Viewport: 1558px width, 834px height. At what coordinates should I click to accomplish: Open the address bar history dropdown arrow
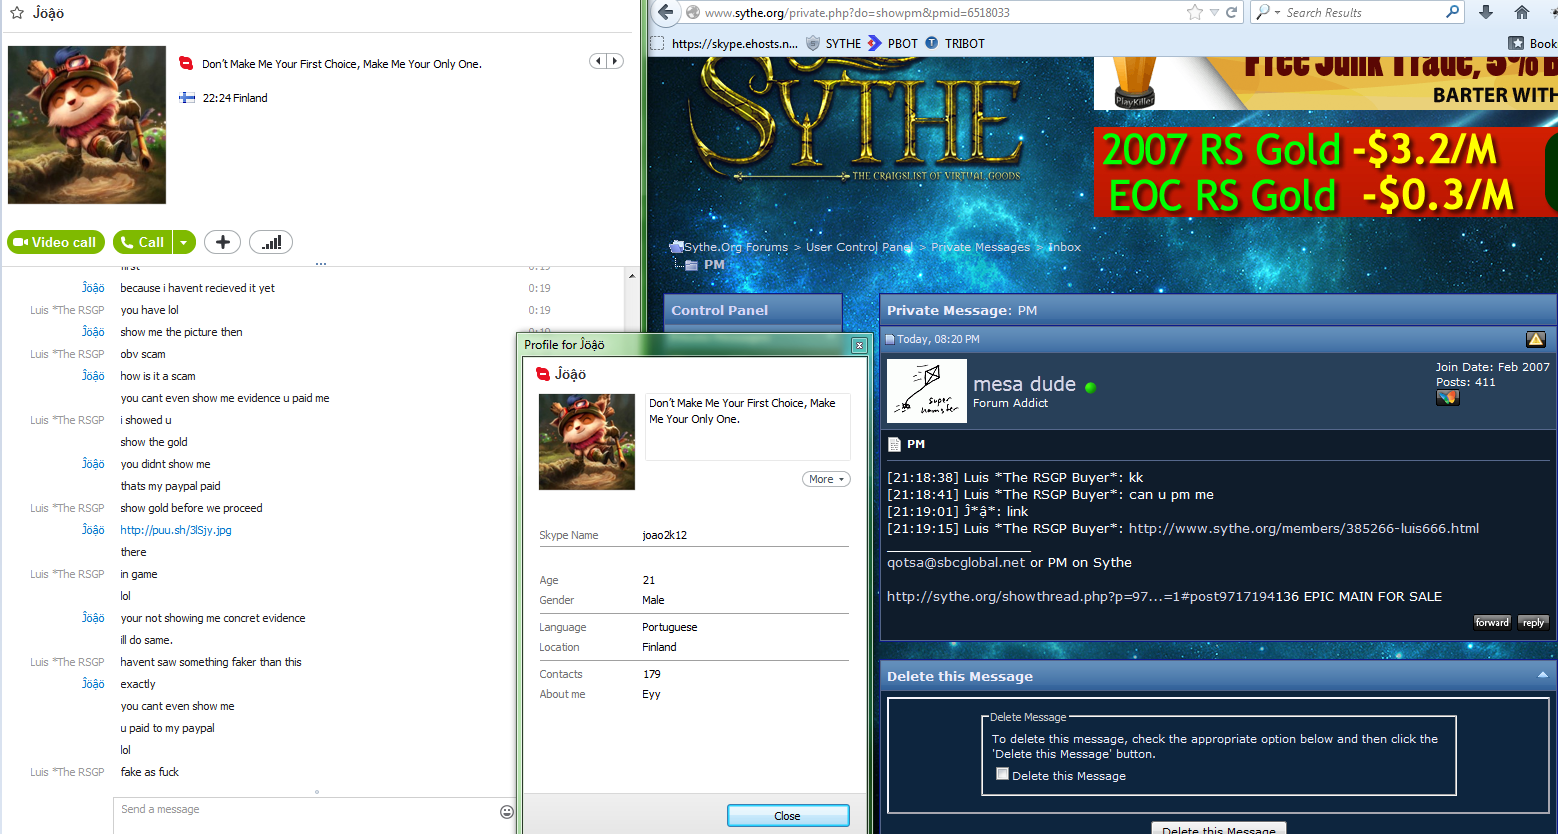[1214, 13]
